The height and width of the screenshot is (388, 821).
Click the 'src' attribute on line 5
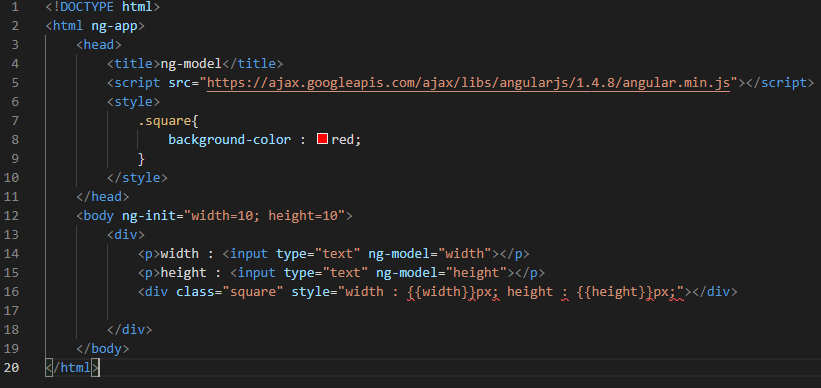click(x=180, y=82)
